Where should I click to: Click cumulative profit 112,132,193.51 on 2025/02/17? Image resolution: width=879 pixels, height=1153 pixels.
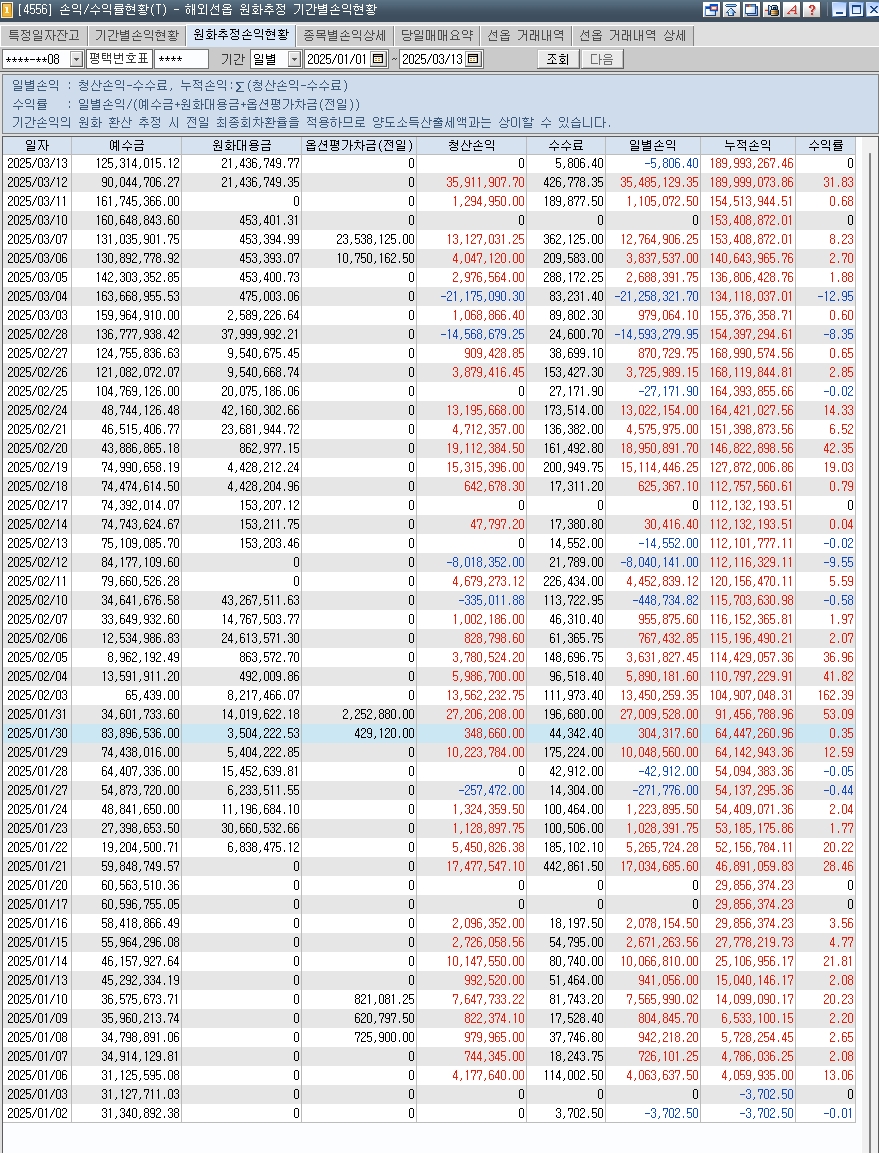[x=750, y=505]
